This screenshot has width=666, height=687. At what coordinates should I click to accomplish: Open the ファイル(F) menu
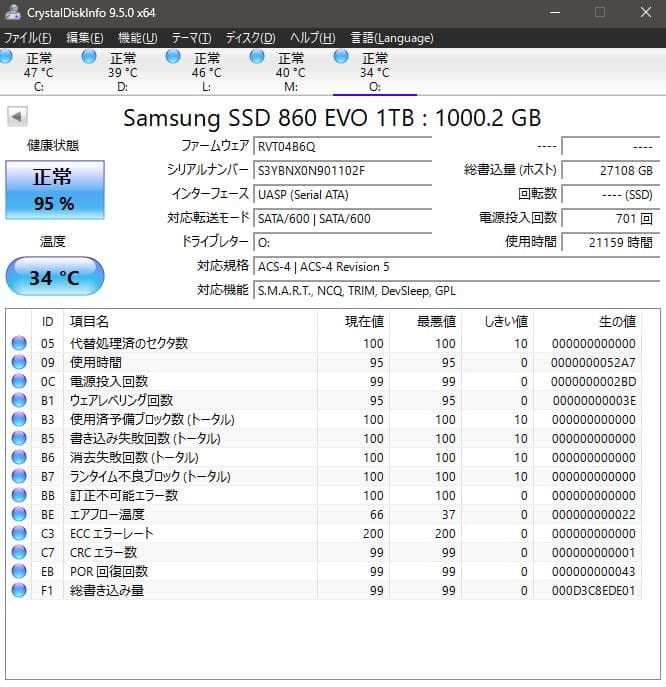tap(27, 38)
